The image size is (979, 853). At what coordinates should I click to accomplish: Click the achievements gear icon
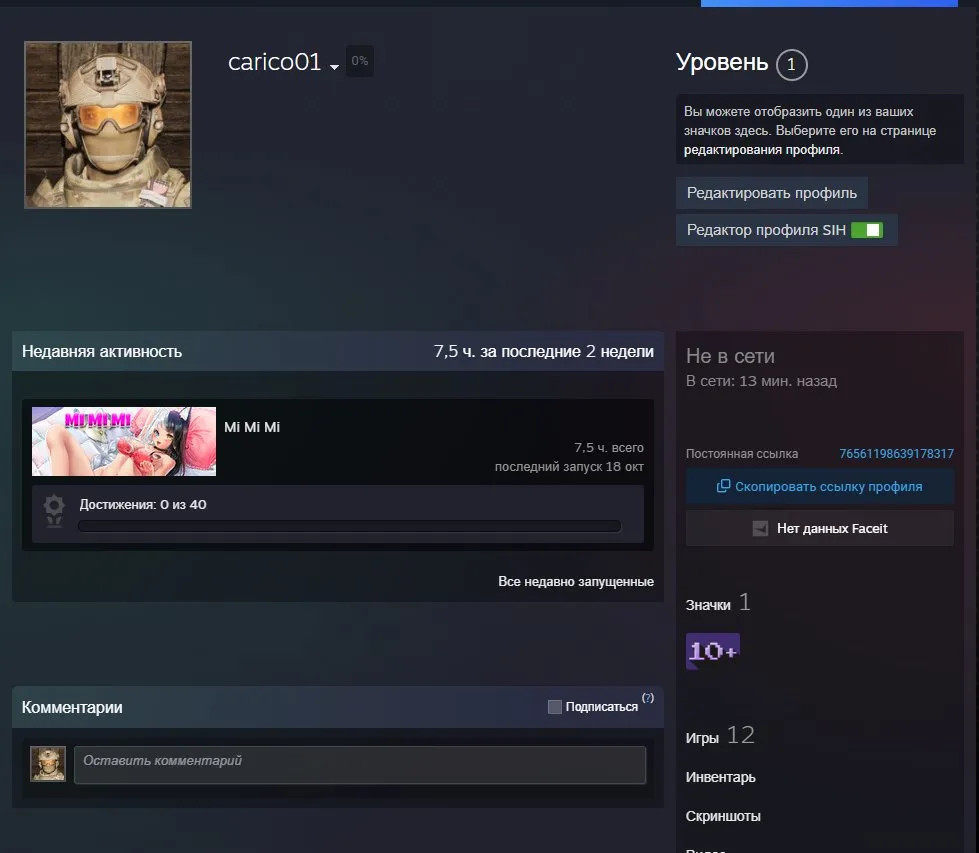tap(54, 510)
